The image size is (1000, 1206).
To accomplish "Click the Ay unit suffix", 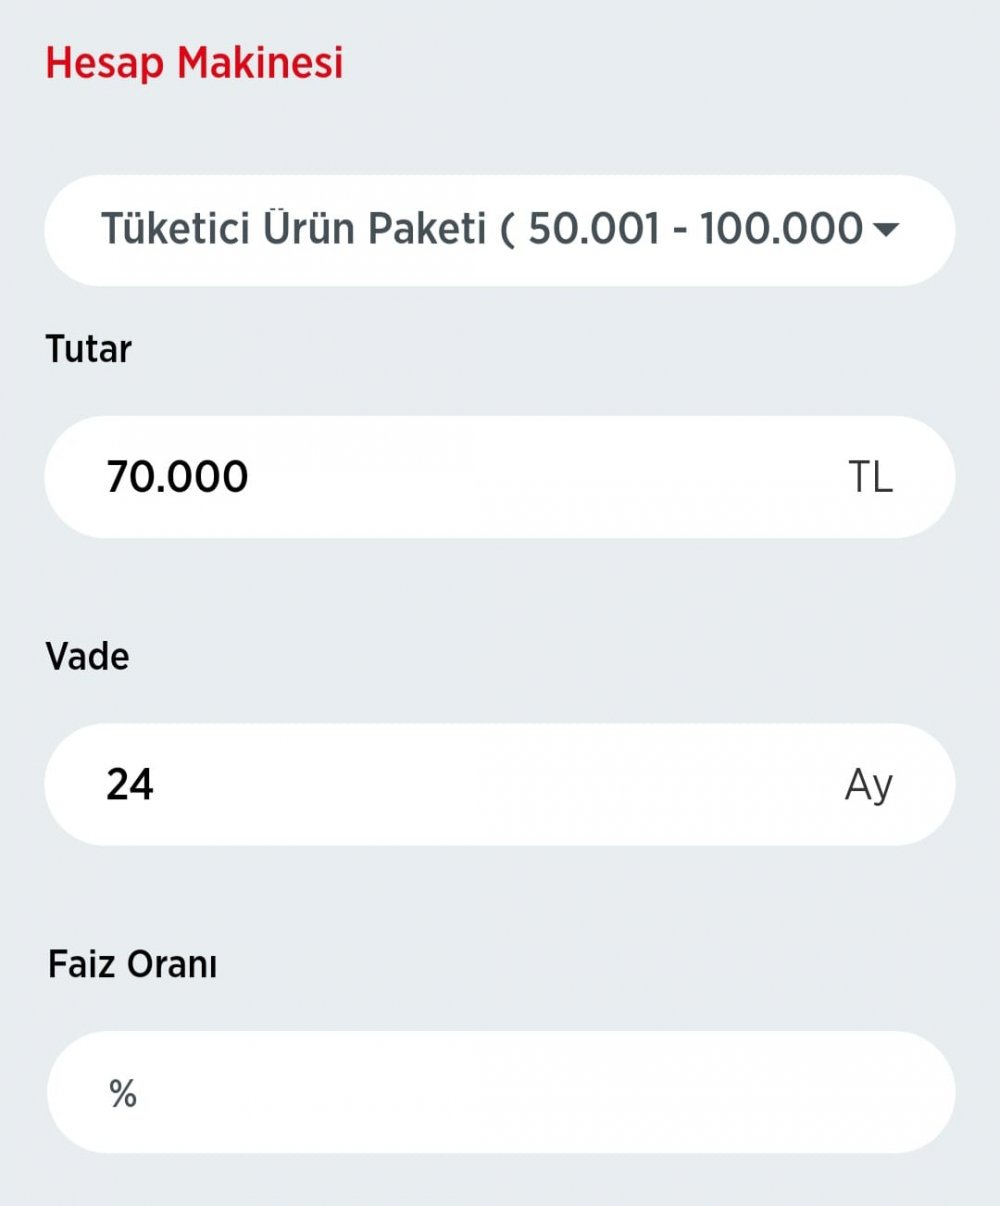I will (x=868, y=786).
